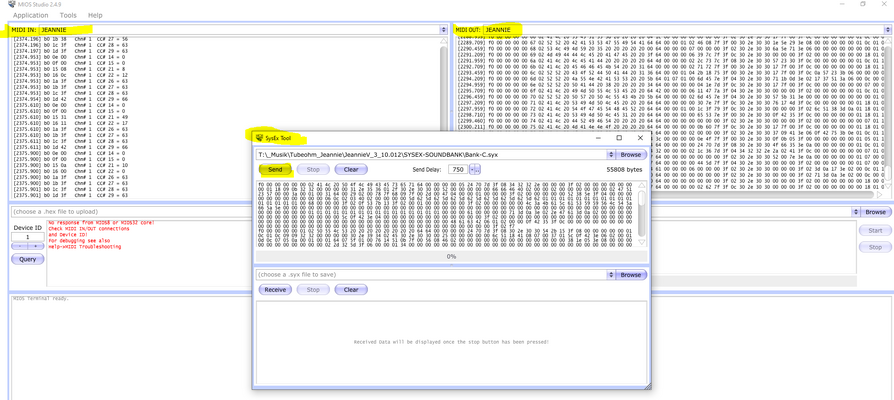The height and width of the screenshot is (400, 894).
Task: Click the SysEx Tool window icon
Action: (260, 138)
